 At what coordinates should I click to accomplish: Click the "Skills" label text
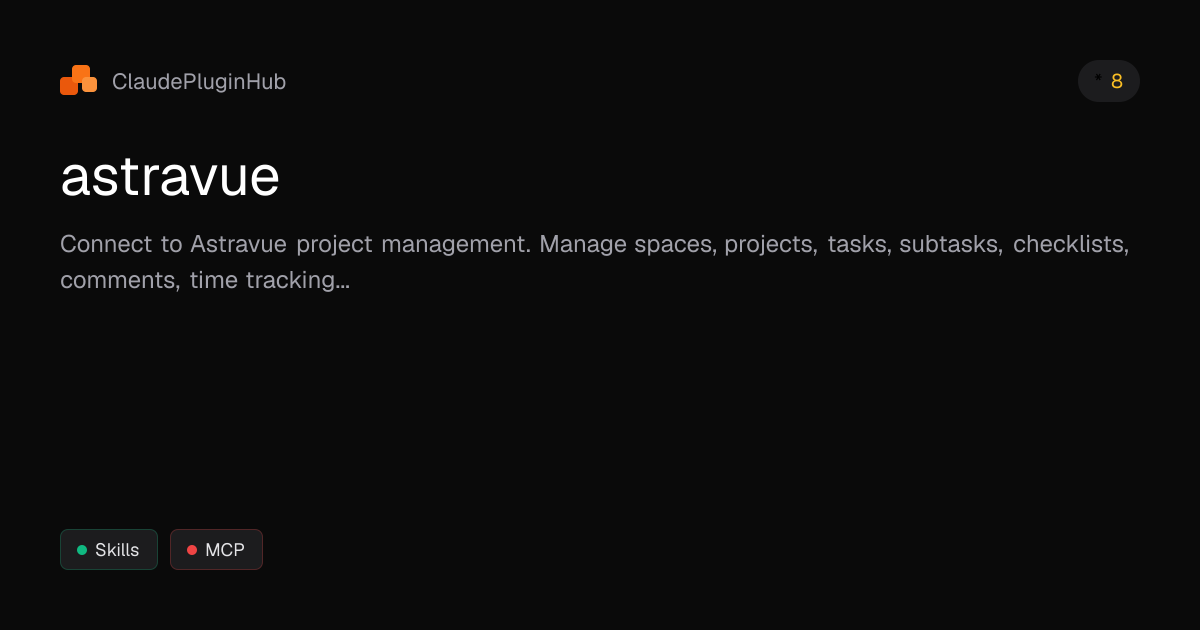pos(117,550)
